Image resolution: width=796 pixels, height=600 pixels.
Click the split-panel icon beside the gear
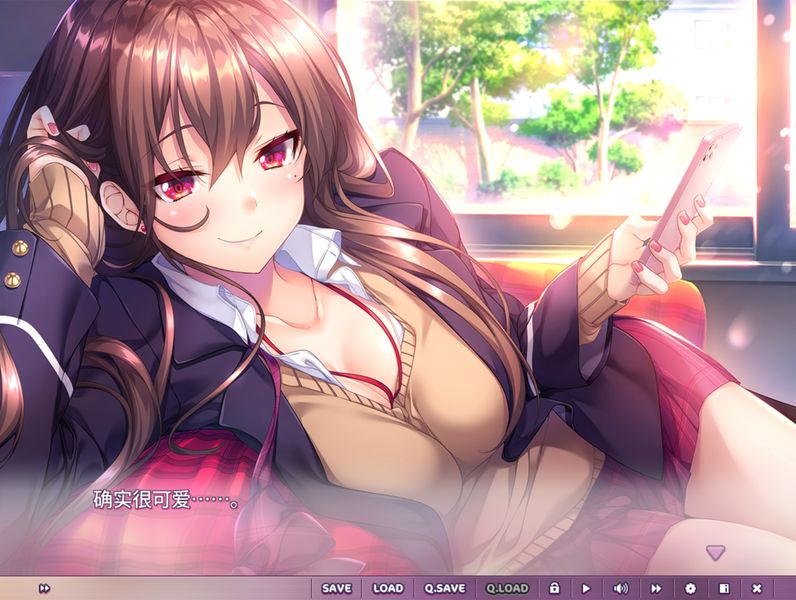(723, 588)
